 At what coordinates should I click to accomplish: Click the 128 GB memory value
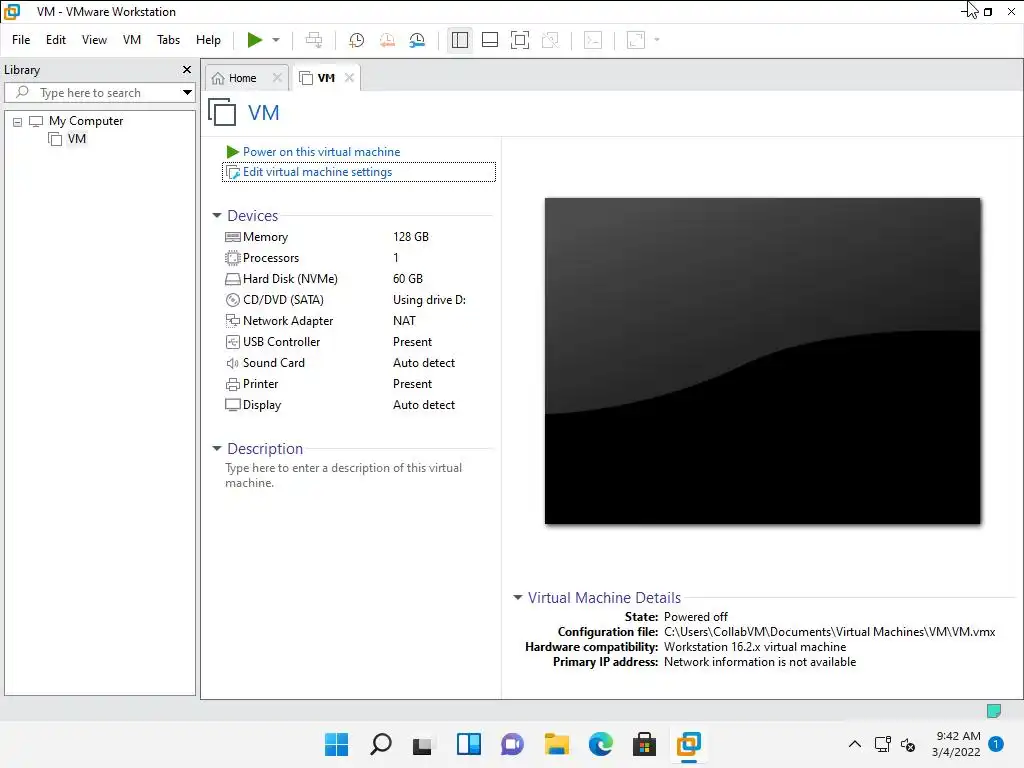coord(411,237)
